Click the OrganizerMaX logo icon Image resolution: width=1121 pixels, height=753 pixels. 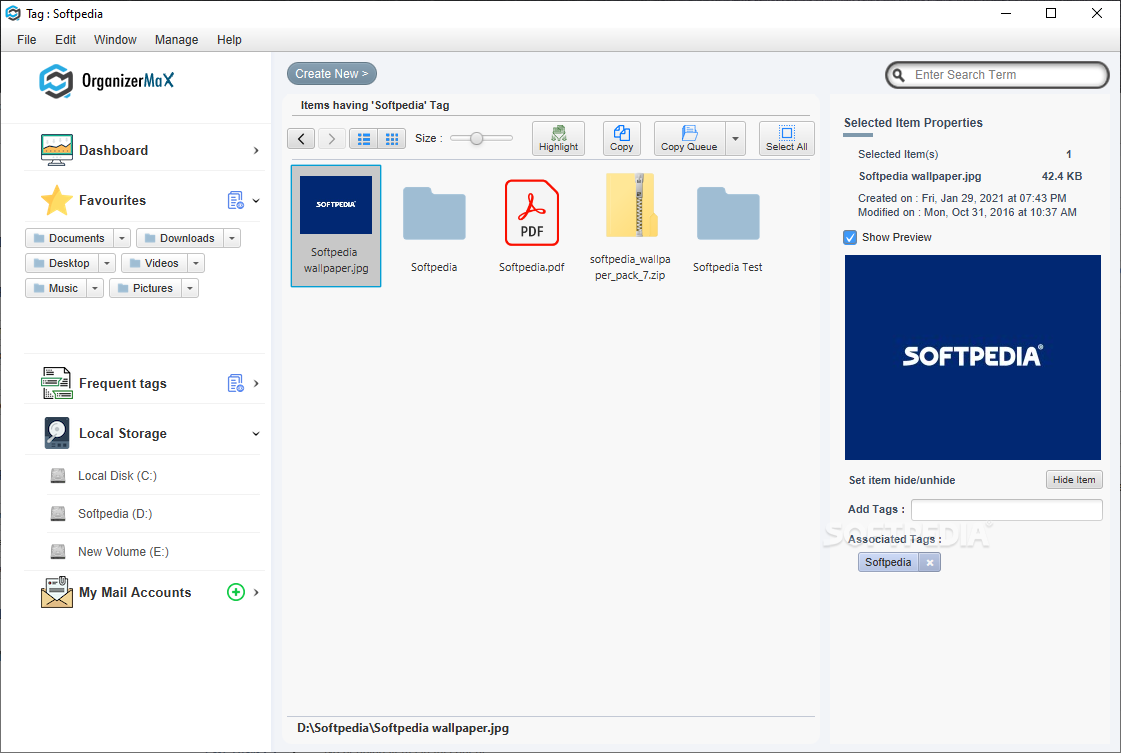click(56, 81)
